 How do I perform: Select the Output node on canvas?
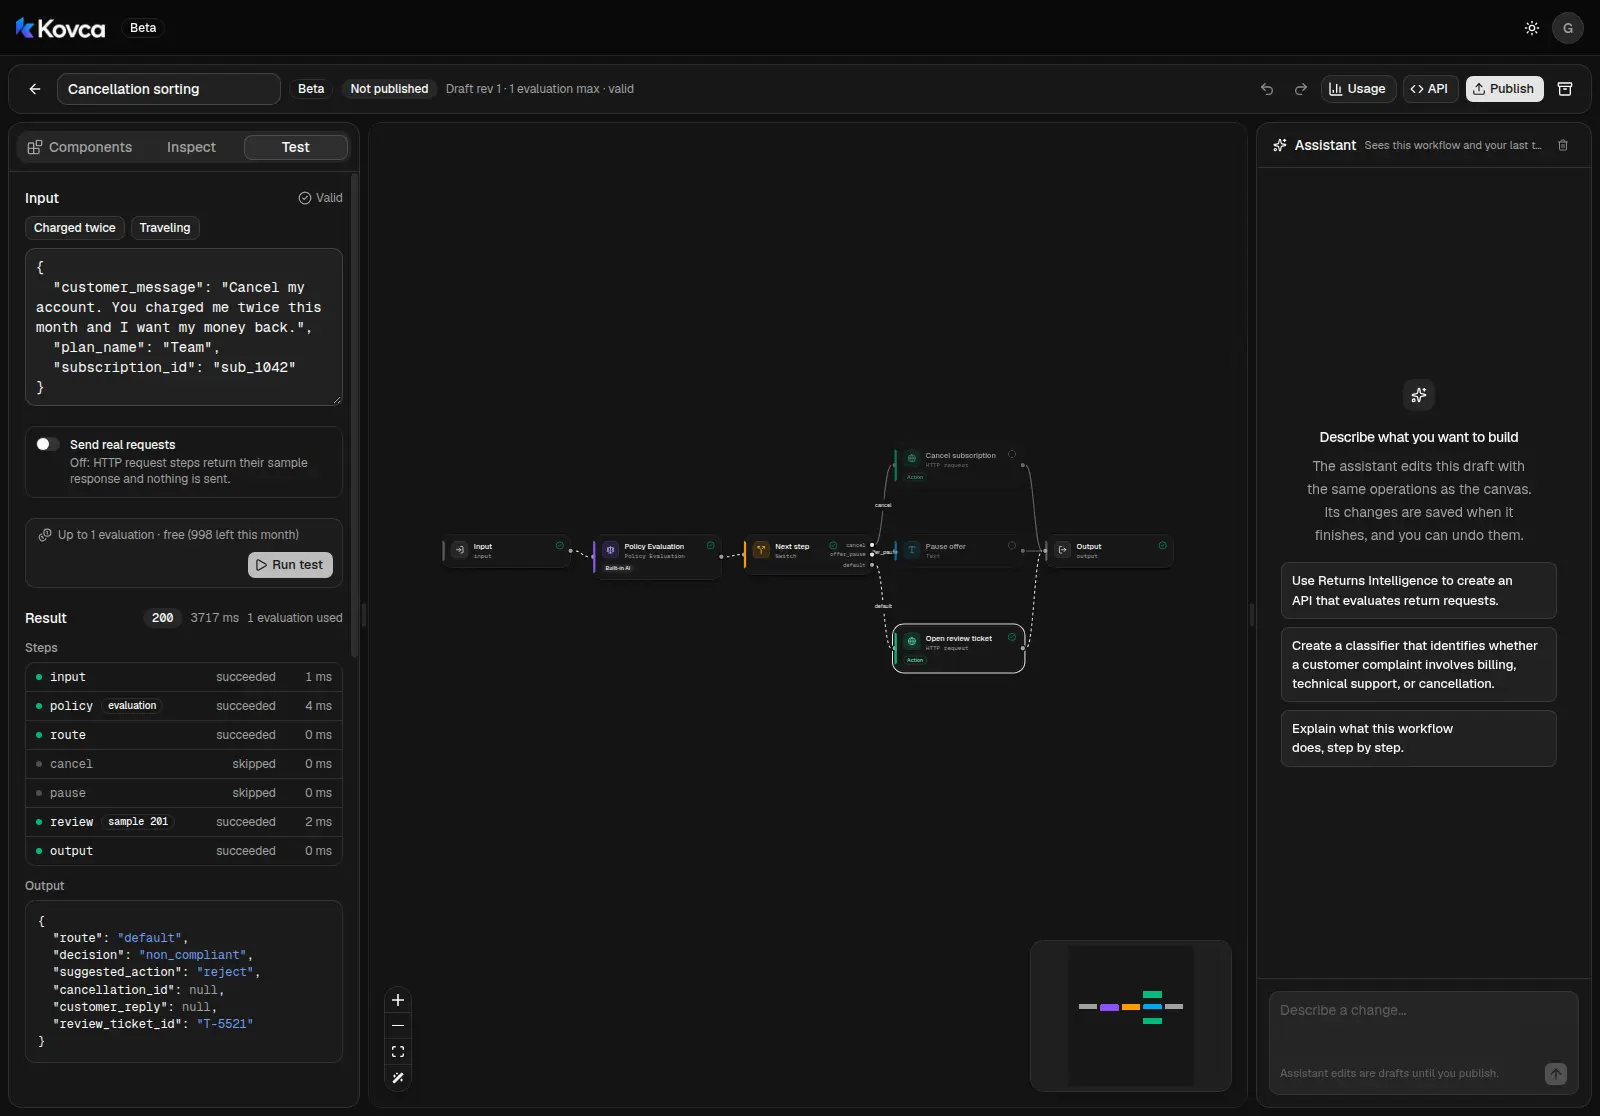coord(1110,551)
